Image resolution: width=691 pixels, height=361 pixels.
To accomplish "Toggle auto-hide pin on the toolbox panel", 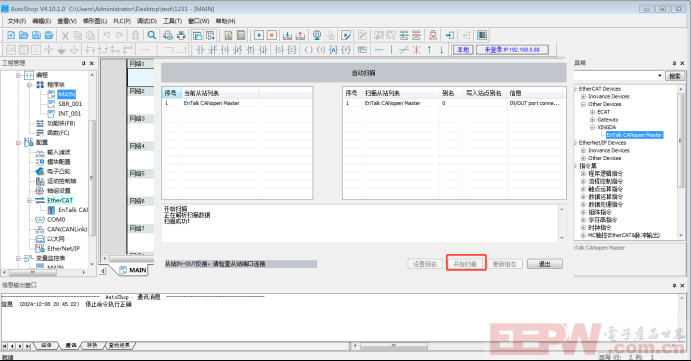I will [674, 63].
